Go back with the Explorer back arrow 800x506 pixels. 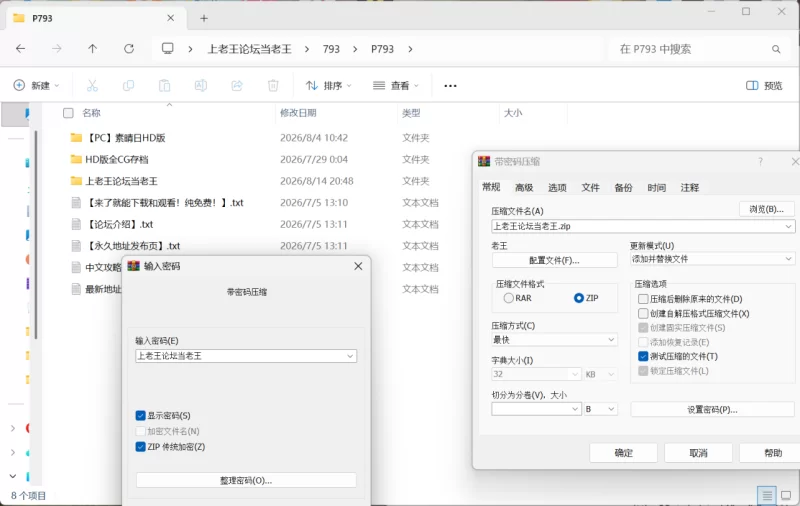[x=20, y=49]
